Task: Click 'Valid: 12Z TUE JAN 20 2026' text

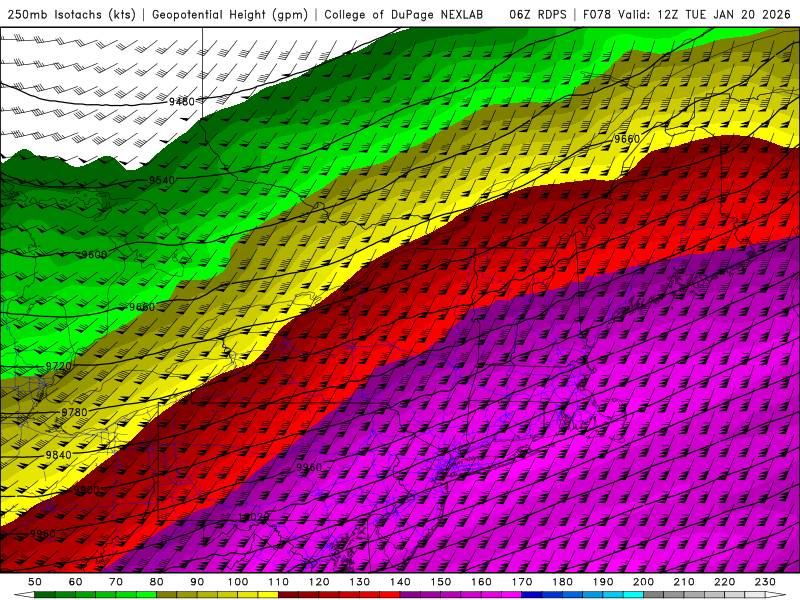Action: [x=704, y=14]
